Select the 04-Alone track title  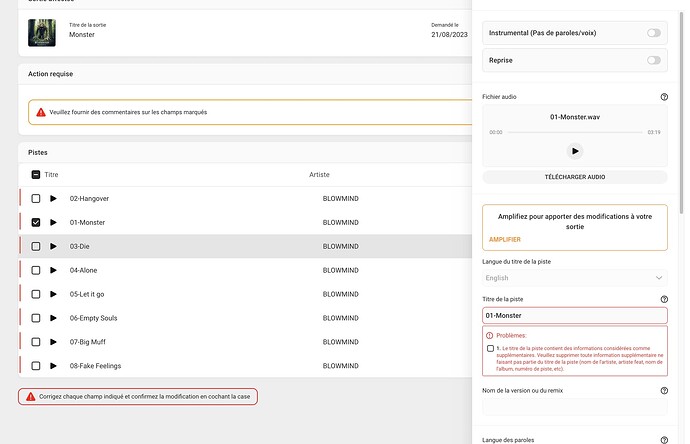tap(83, 270)
